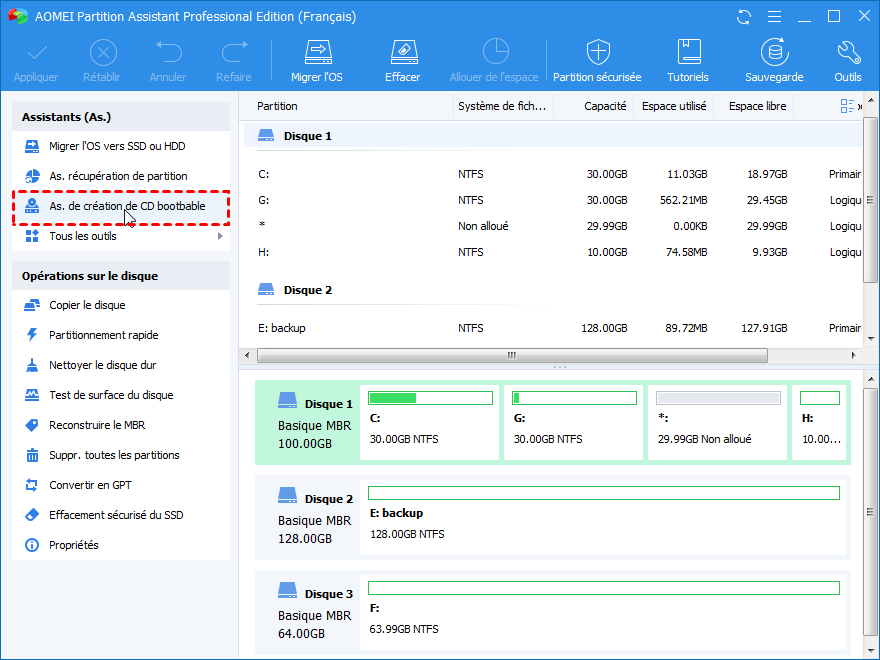
Task: Start As. de création de CD bootable
Action: tap(127, 206)
